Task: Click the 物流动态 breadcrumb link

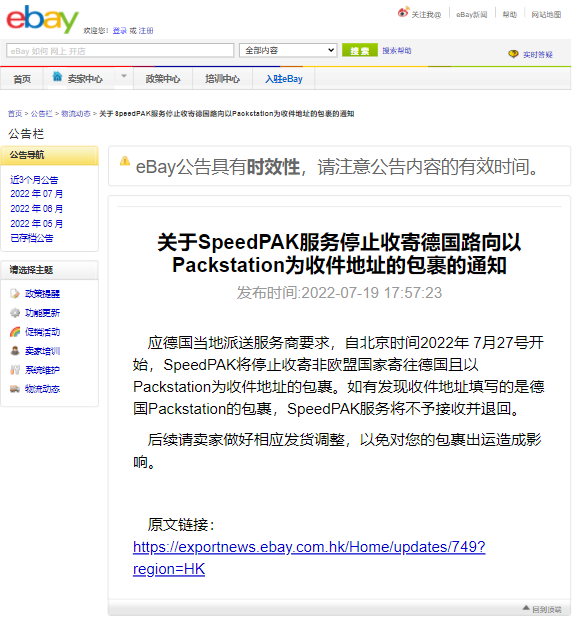Action: coord(76,114)
